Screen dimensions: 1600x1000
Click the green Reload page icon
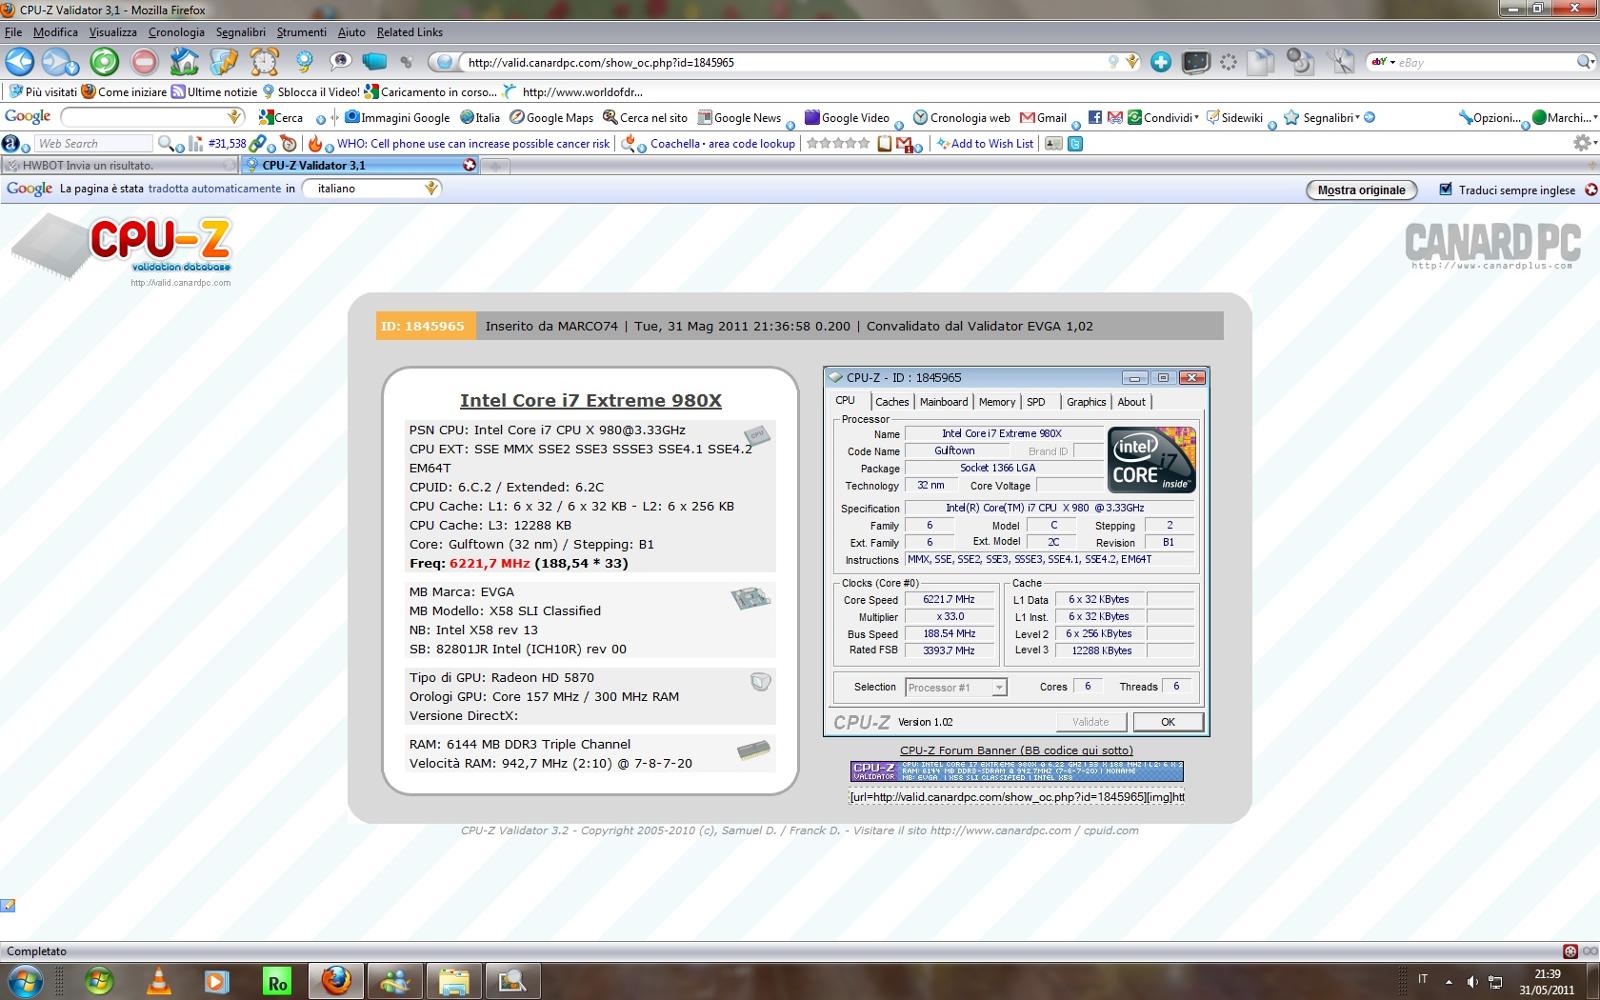click(104, 62)
